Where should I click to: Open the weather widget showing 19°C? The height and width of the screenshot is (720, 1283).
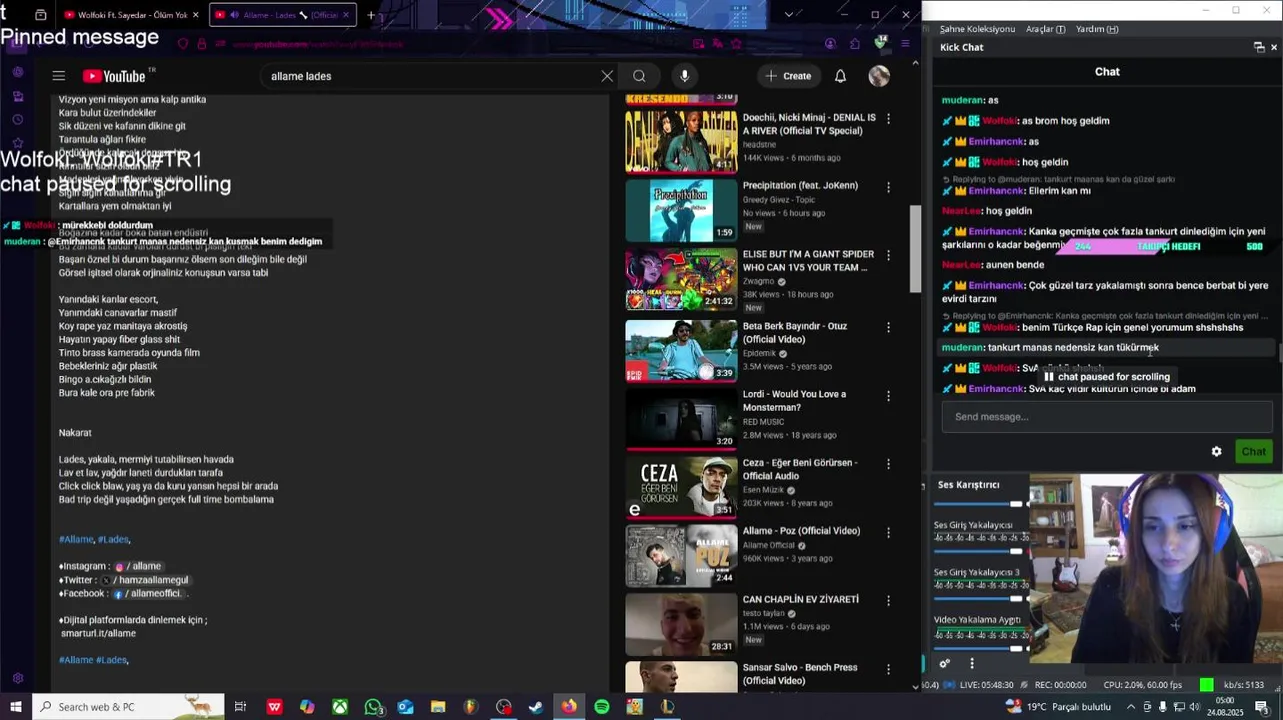(x=1057, y=707)
